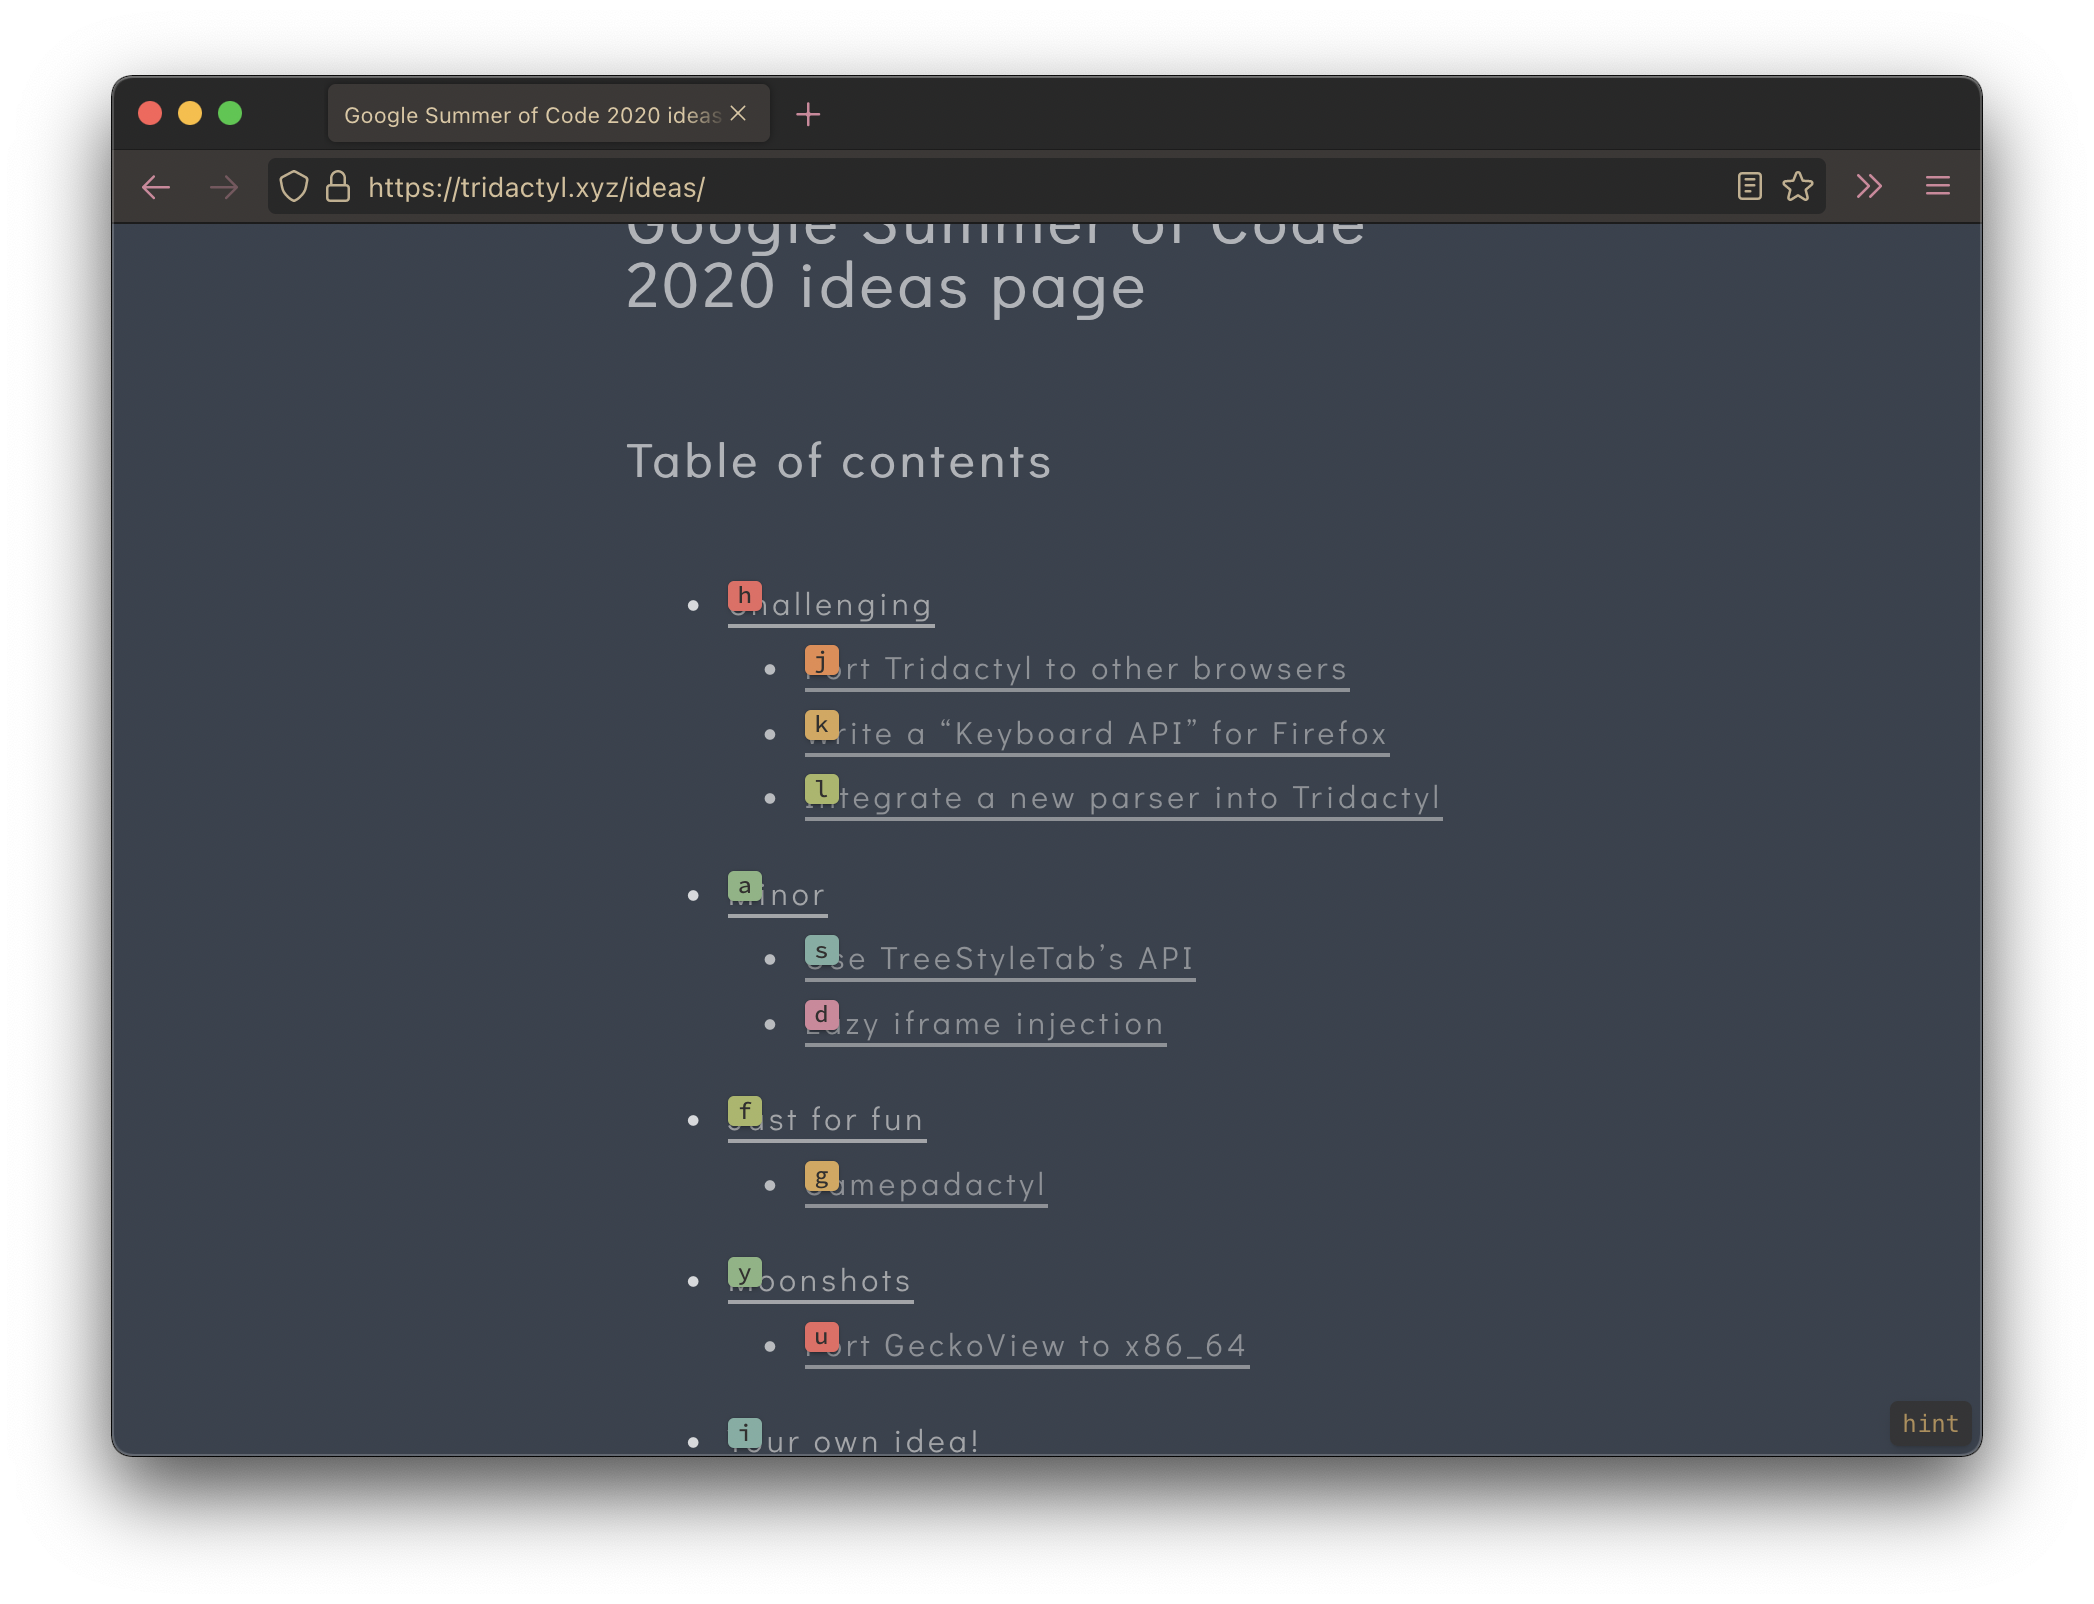
Task: Expand the toolbar overflow chevron
Action: pos(1869,186)
